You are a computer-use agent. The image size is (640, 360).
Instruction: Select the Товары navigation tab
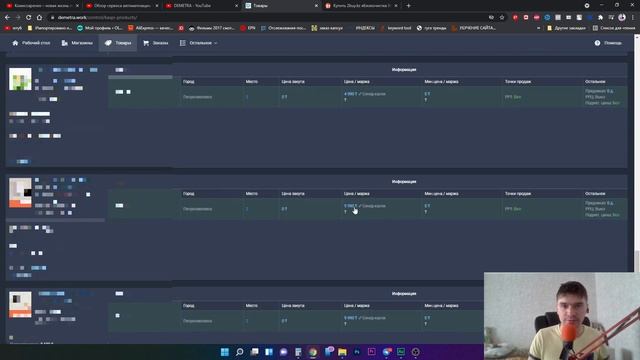118,43
